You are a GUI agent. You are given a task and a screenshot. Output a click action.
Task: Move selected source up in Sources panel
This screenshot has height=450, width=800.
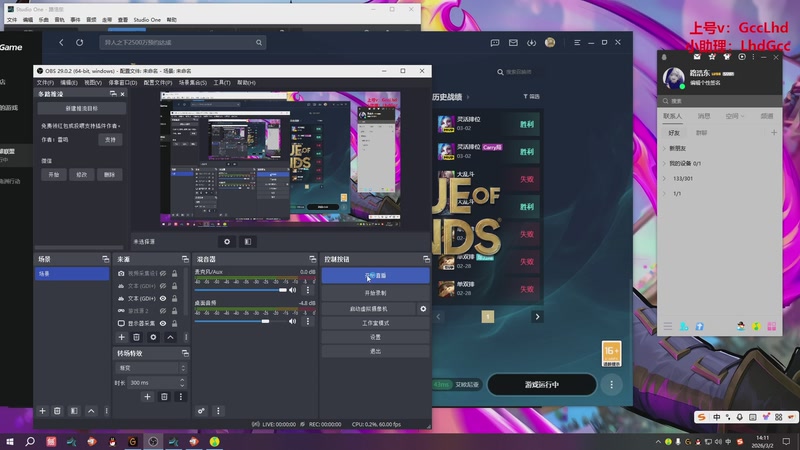[x=170, y=337]
